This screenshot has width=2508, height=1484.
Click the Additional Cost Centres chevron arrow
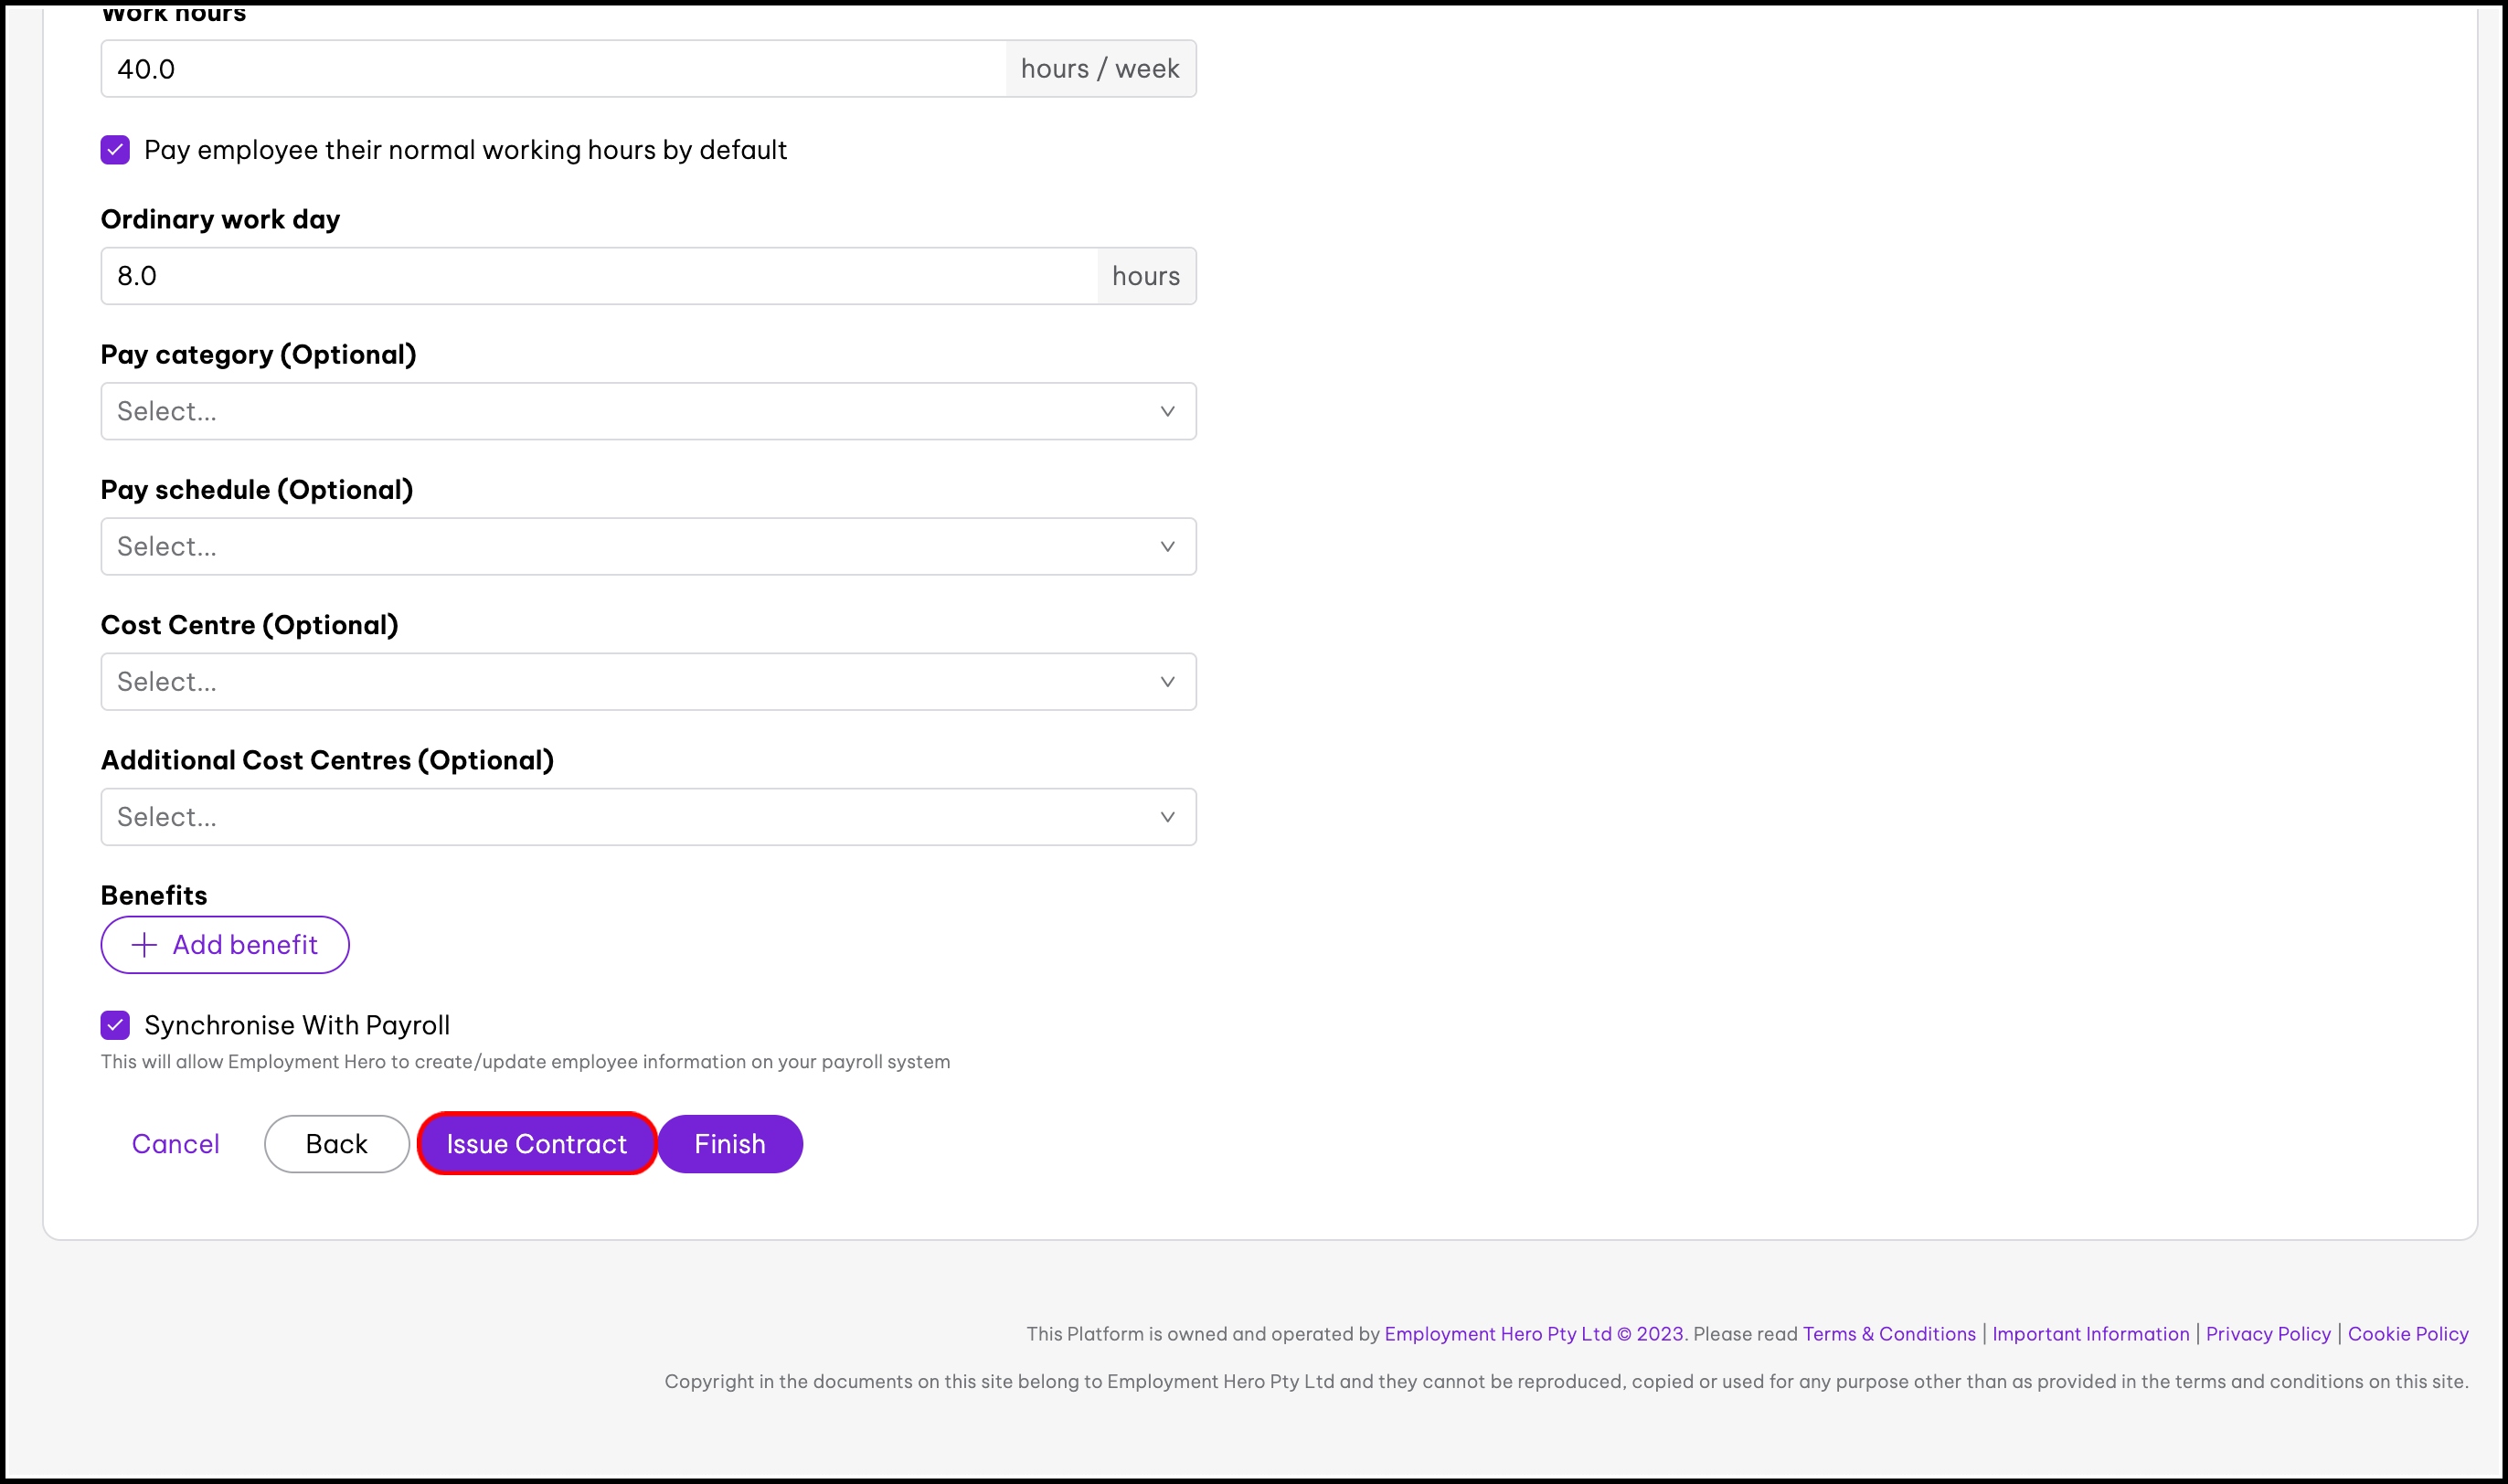(1166, 817)
